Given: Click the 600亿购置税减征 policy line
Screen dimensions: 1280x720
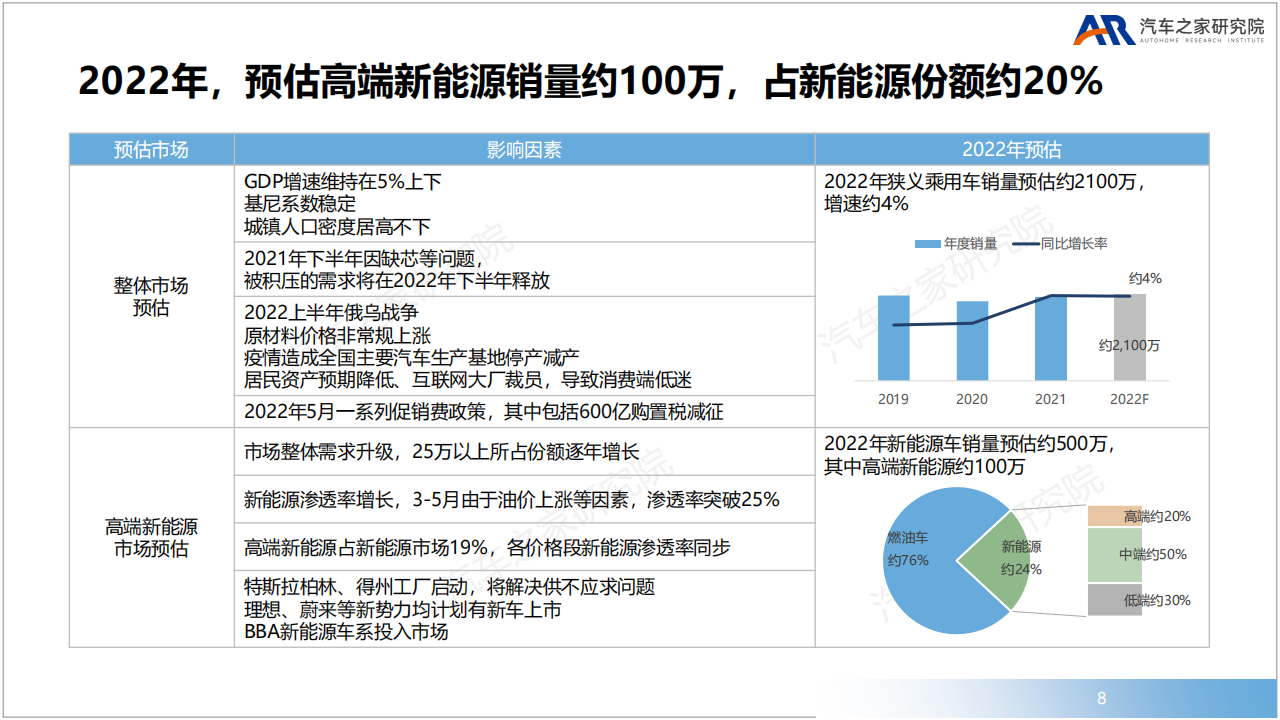Looking at the screenshot, I should point(483,411).
